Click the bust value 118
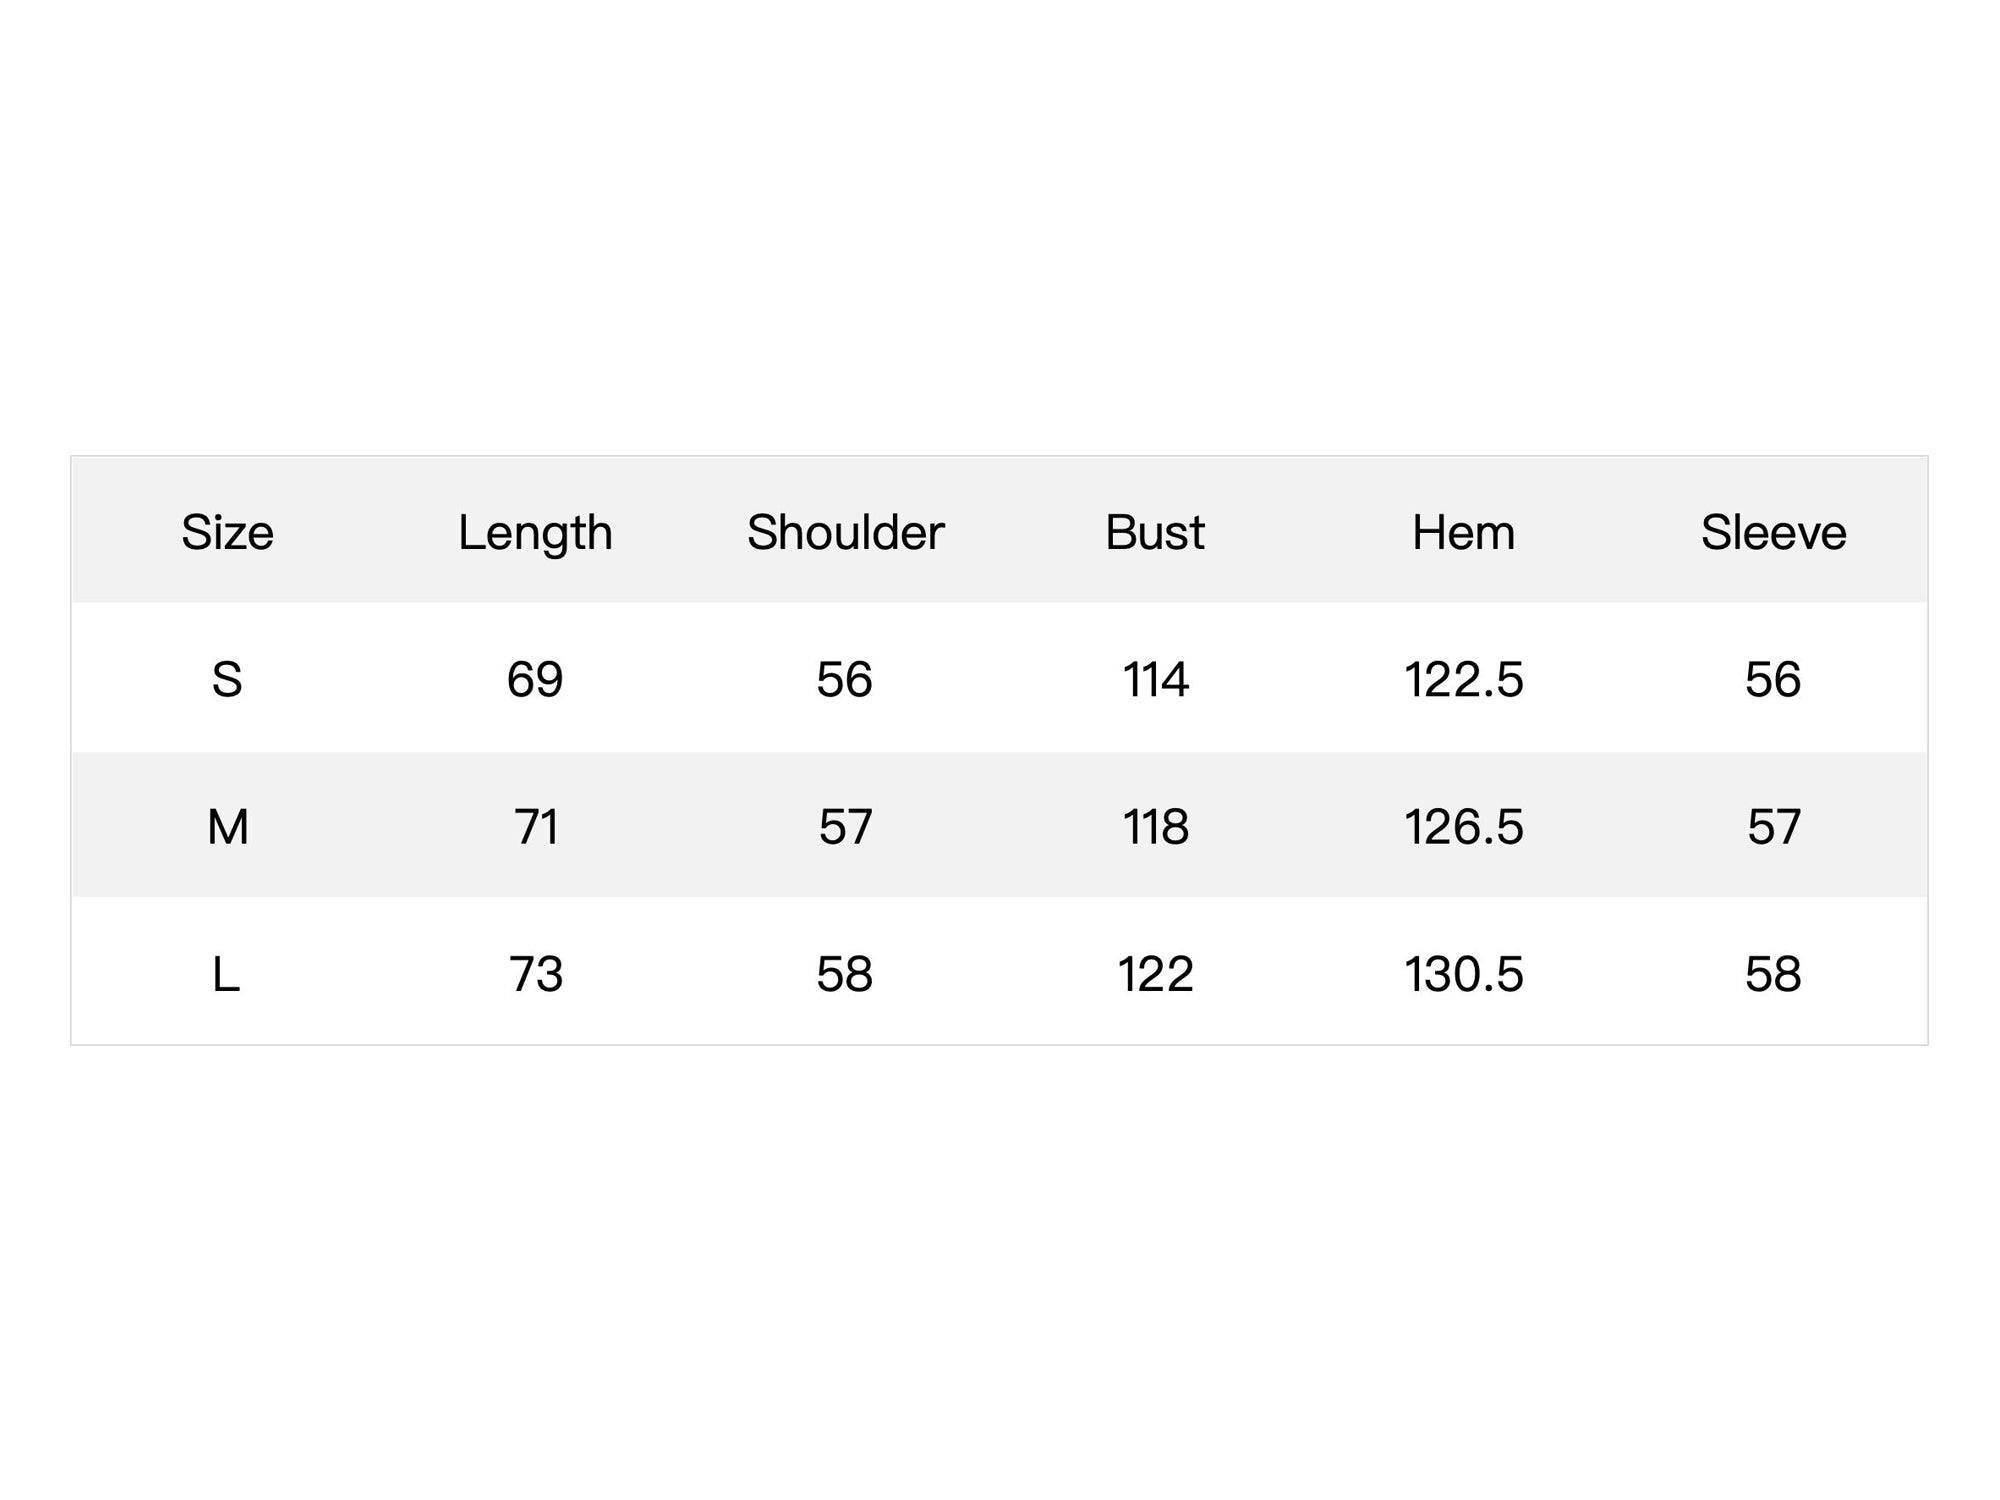 tap(1155, 827)
